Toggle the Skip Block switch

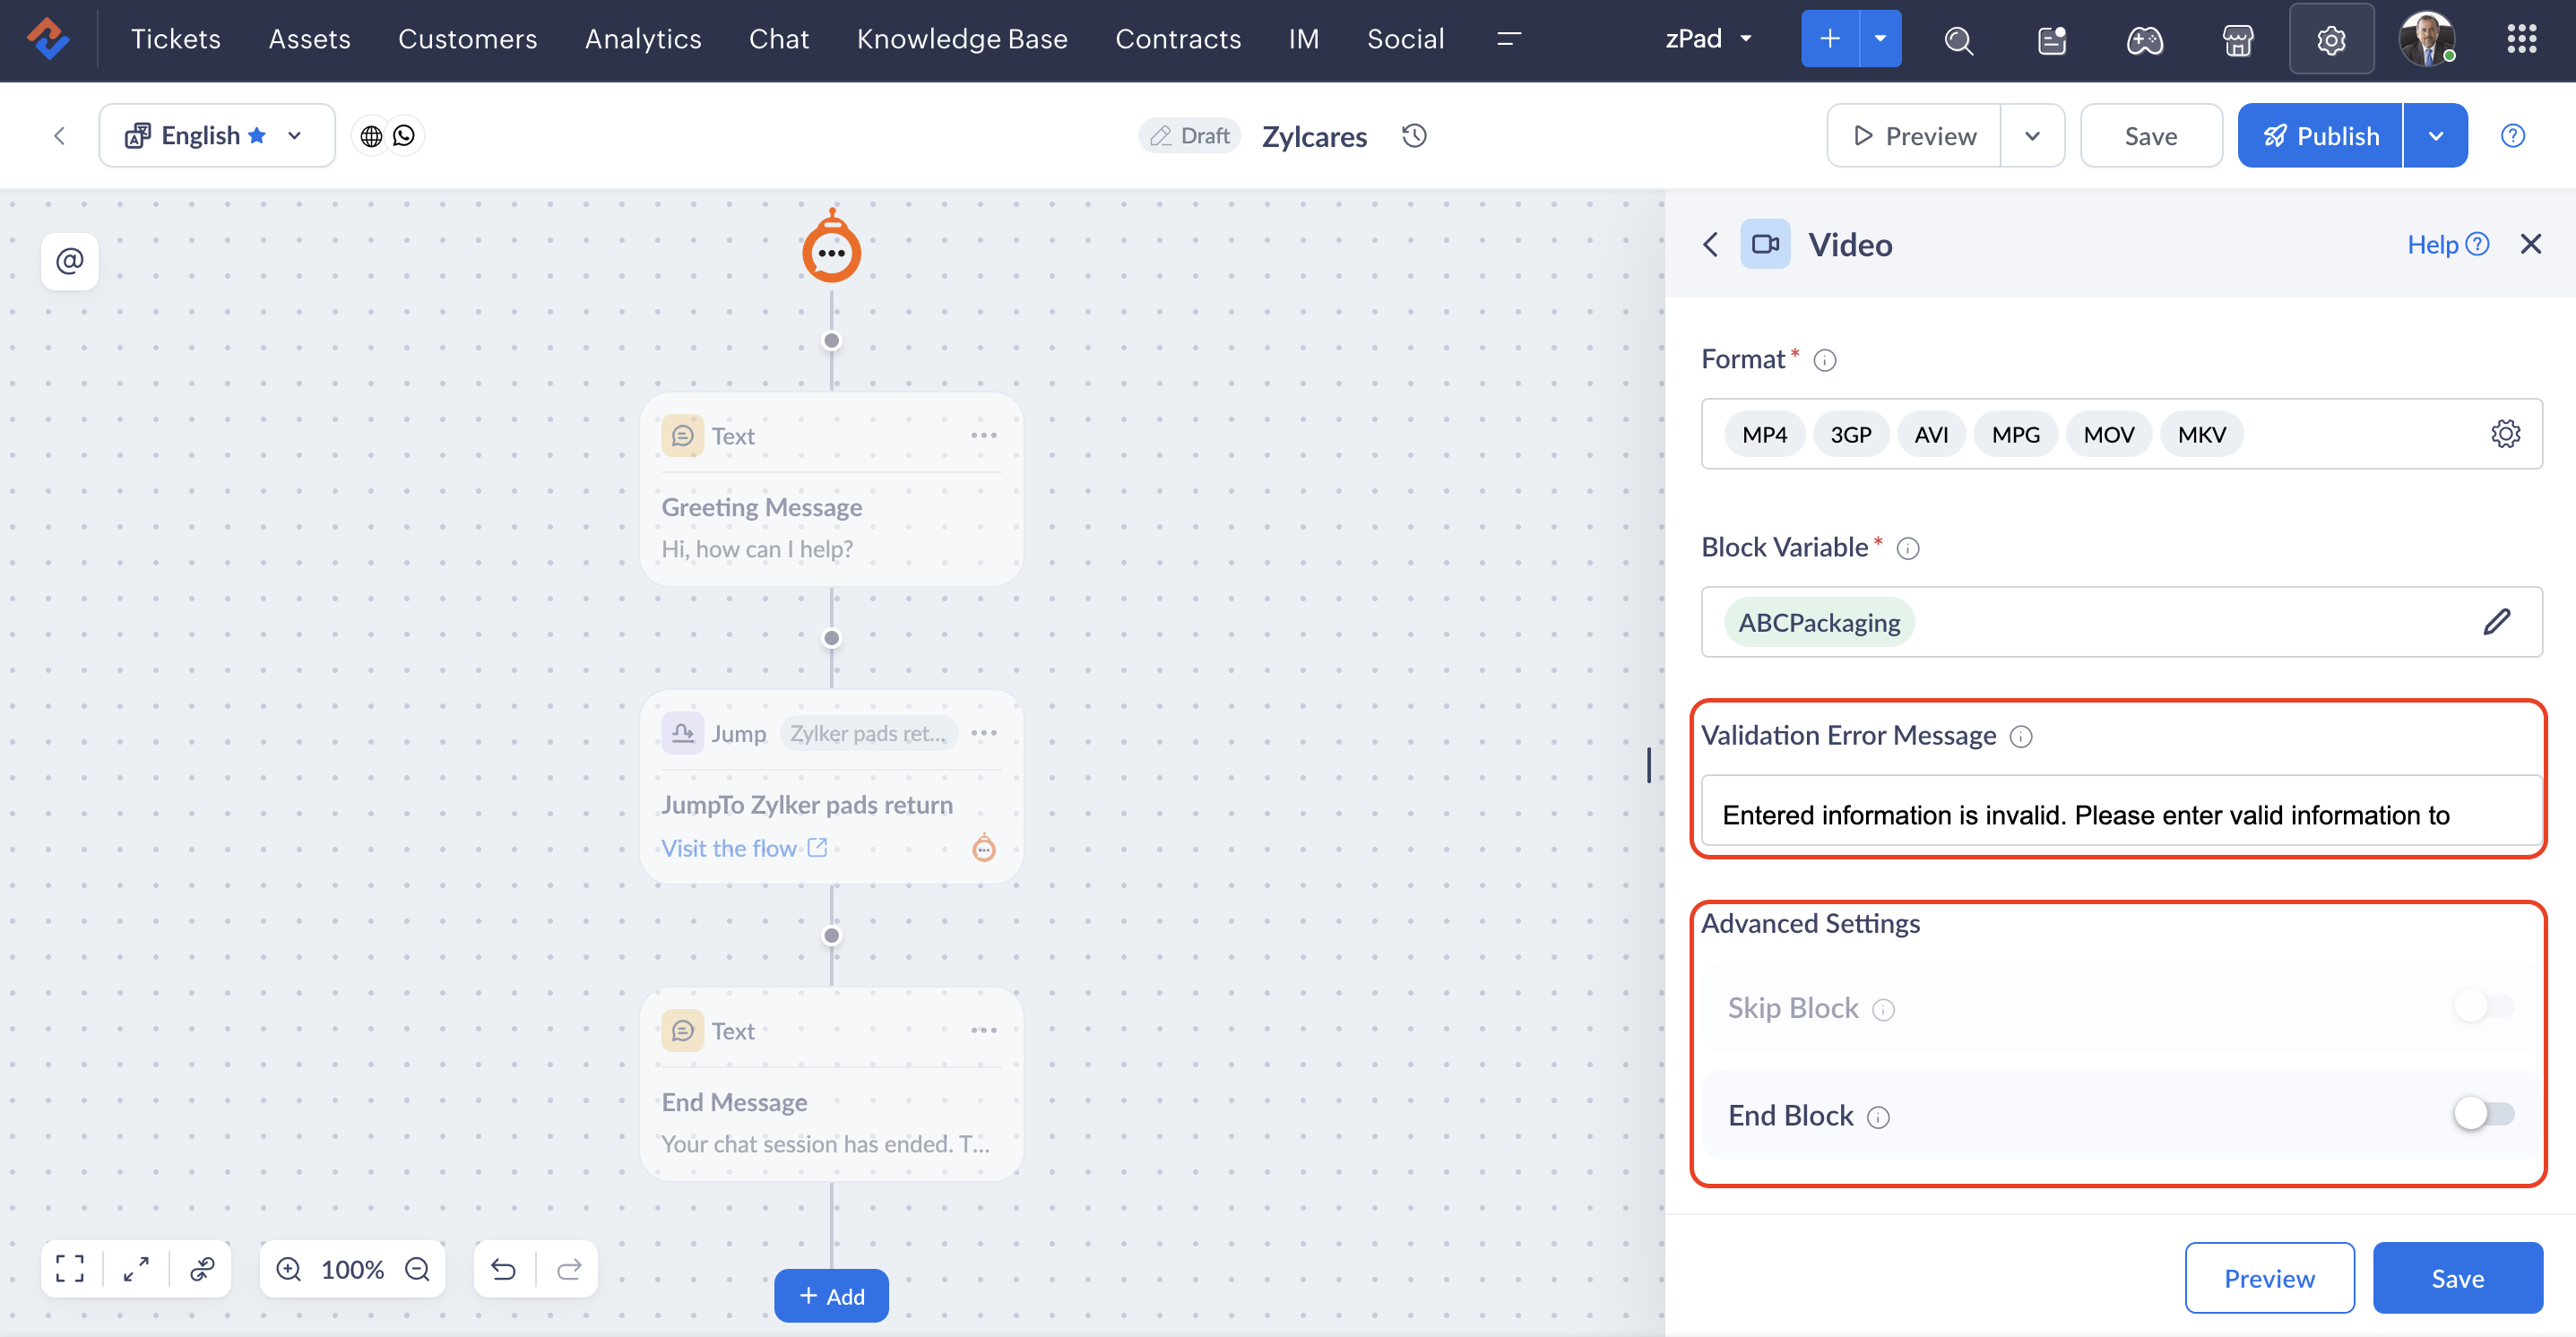point(2483,1006)
